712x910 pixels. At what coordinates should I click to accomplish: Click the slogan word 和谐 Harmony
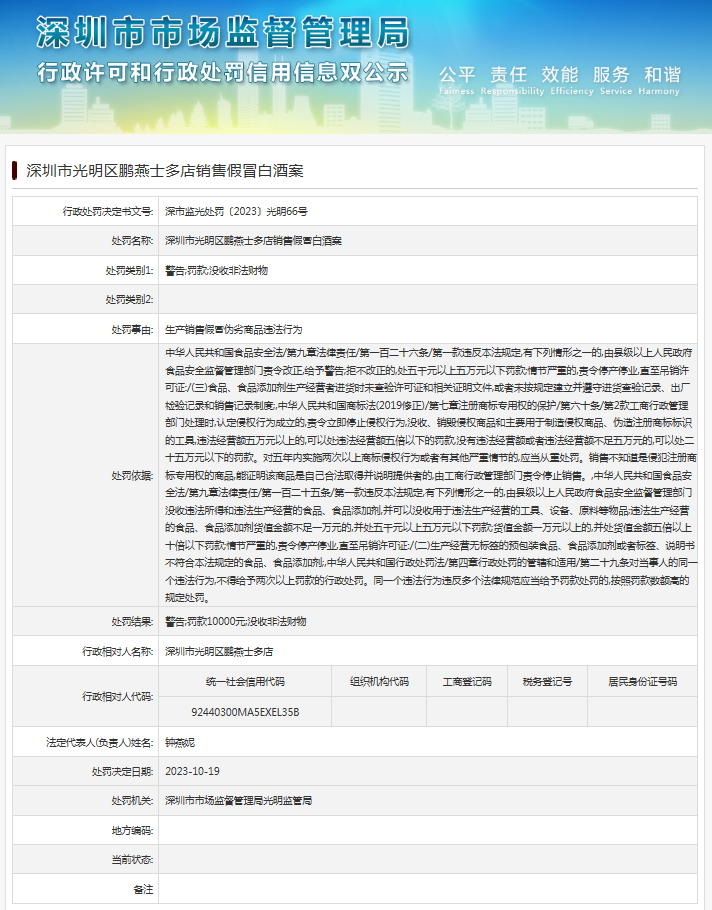click(x=659, y=80)
